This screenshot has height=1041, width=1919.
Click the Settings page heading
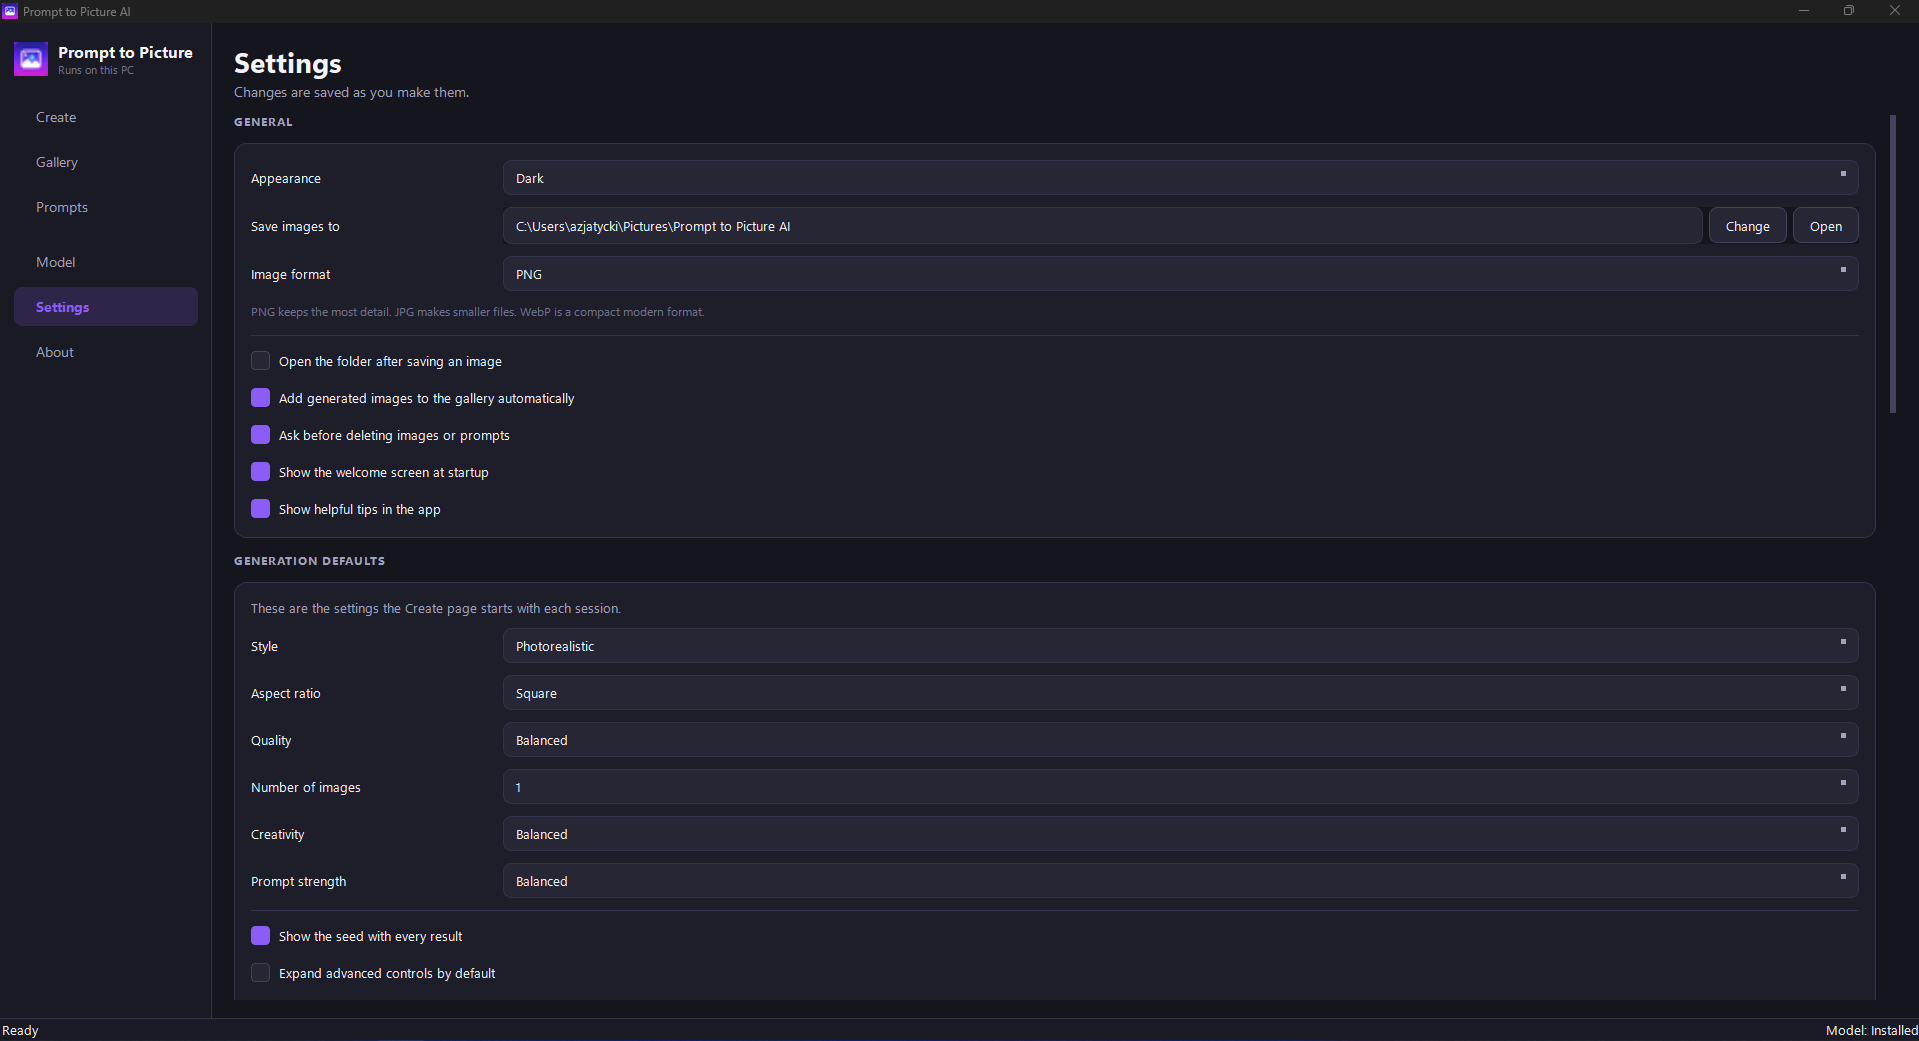(288, 64)
